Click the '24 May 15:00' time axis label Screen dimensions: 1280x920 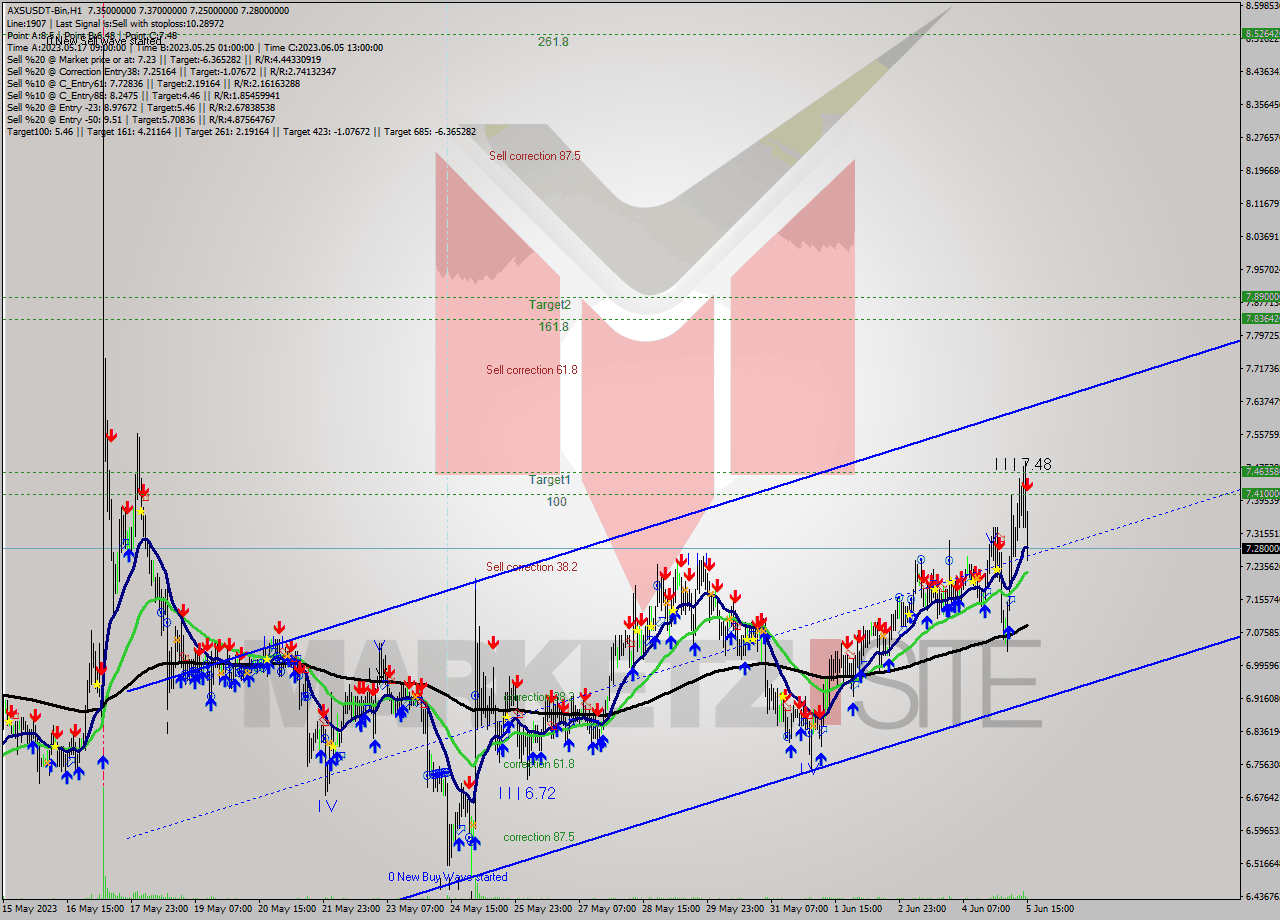pos(479,909)
